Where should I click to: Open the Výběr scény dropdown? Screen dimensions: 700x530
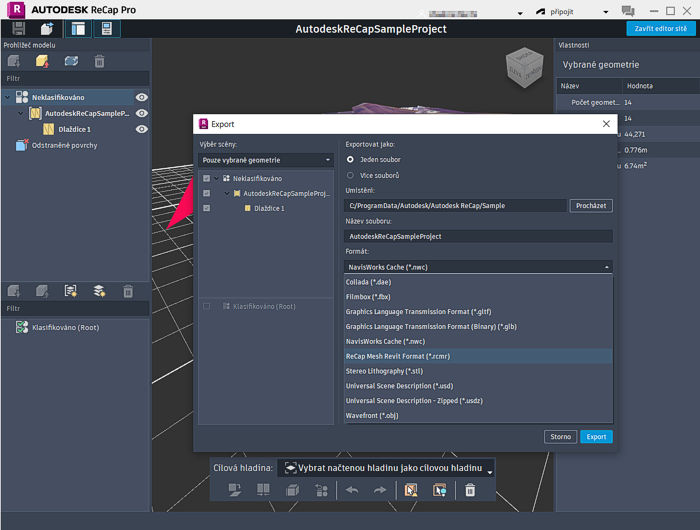(x=266, y=160)
